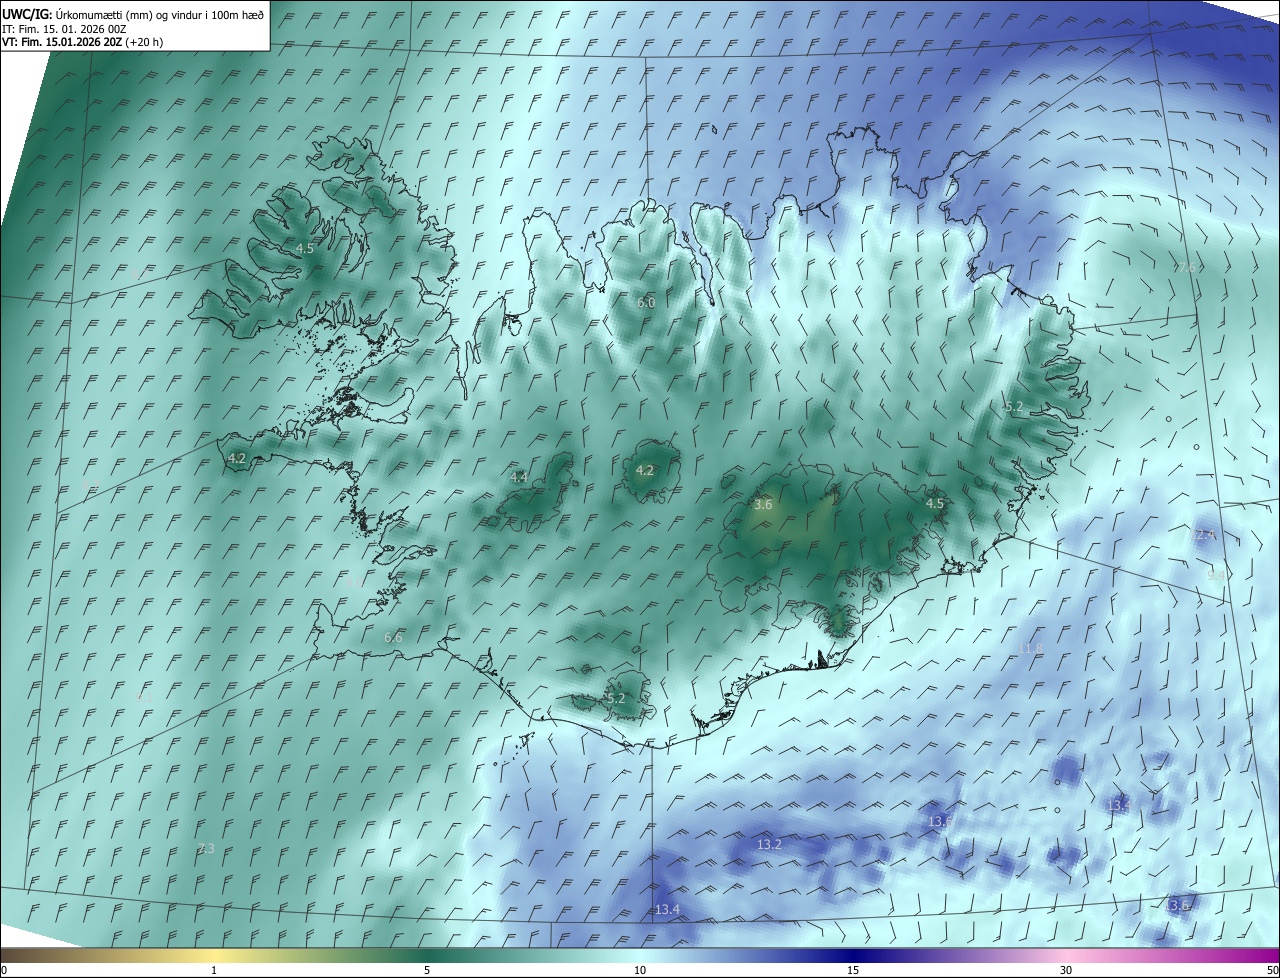Click colour scale tick label 15
Viewport: 1280px width, 978px height.
pyautogui.click(x=853, y=970)
